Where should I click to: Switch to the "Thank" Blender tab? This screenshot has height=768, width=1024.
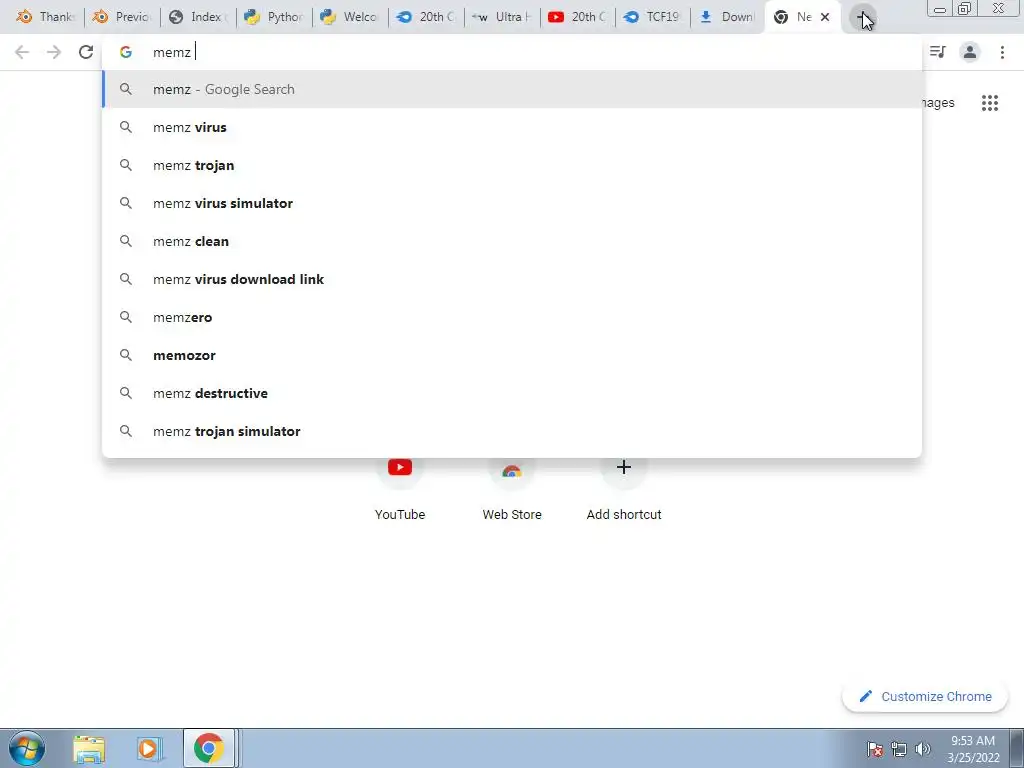[x=46, y=17]
